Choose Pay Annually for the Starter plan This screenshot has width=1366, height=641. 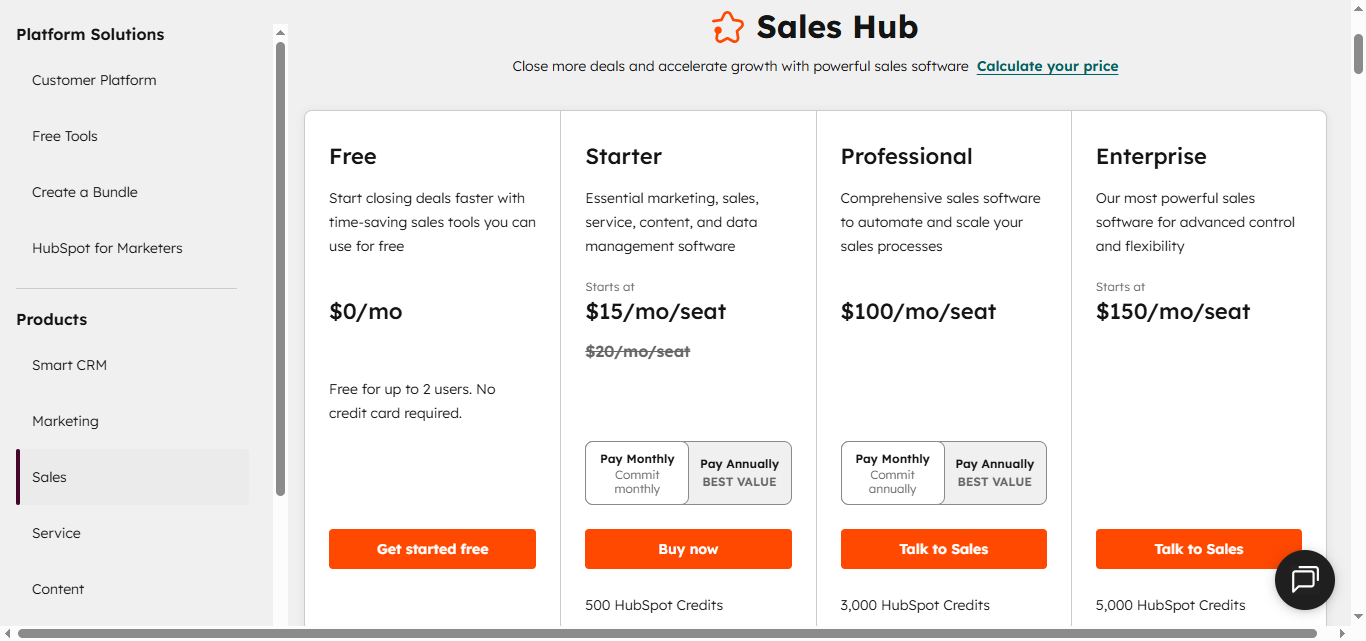(x=739, y=472)
